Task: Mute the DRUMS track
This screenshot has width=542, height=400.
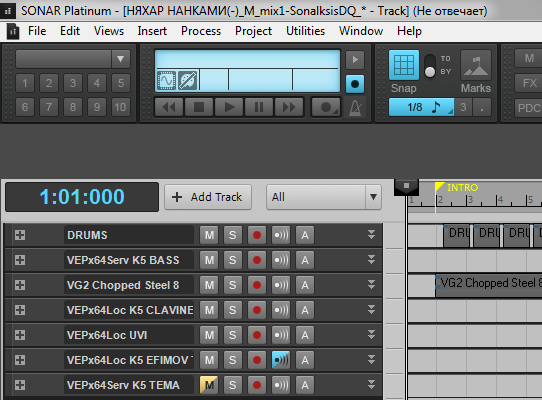Action: click(209, 235)
